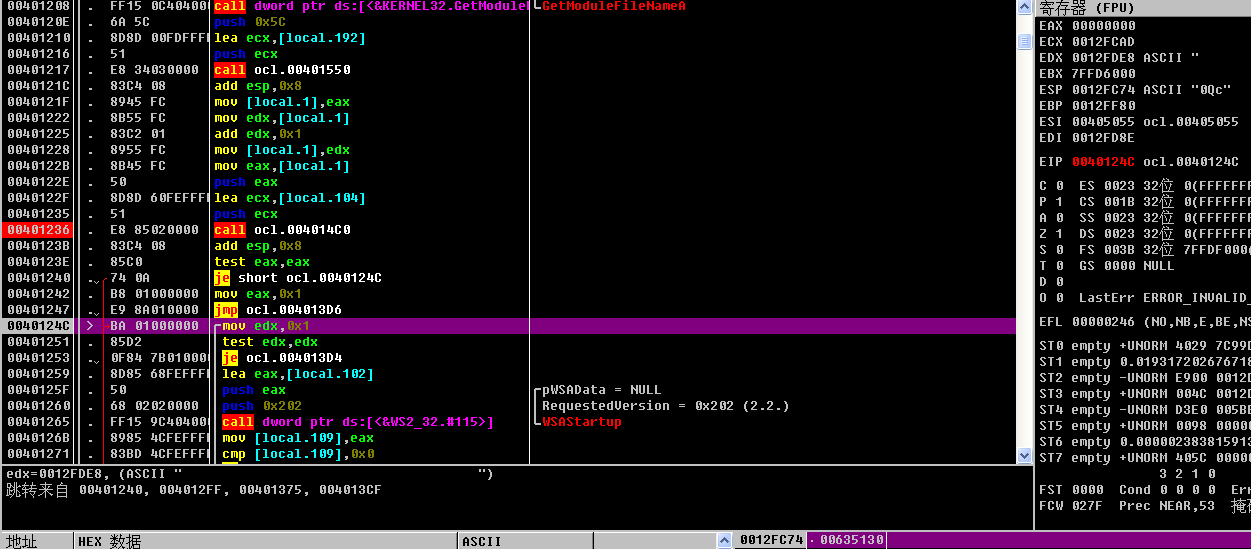Select the O 0 overflow flag
This screenshot has height=549, width=1251.
1051,298
